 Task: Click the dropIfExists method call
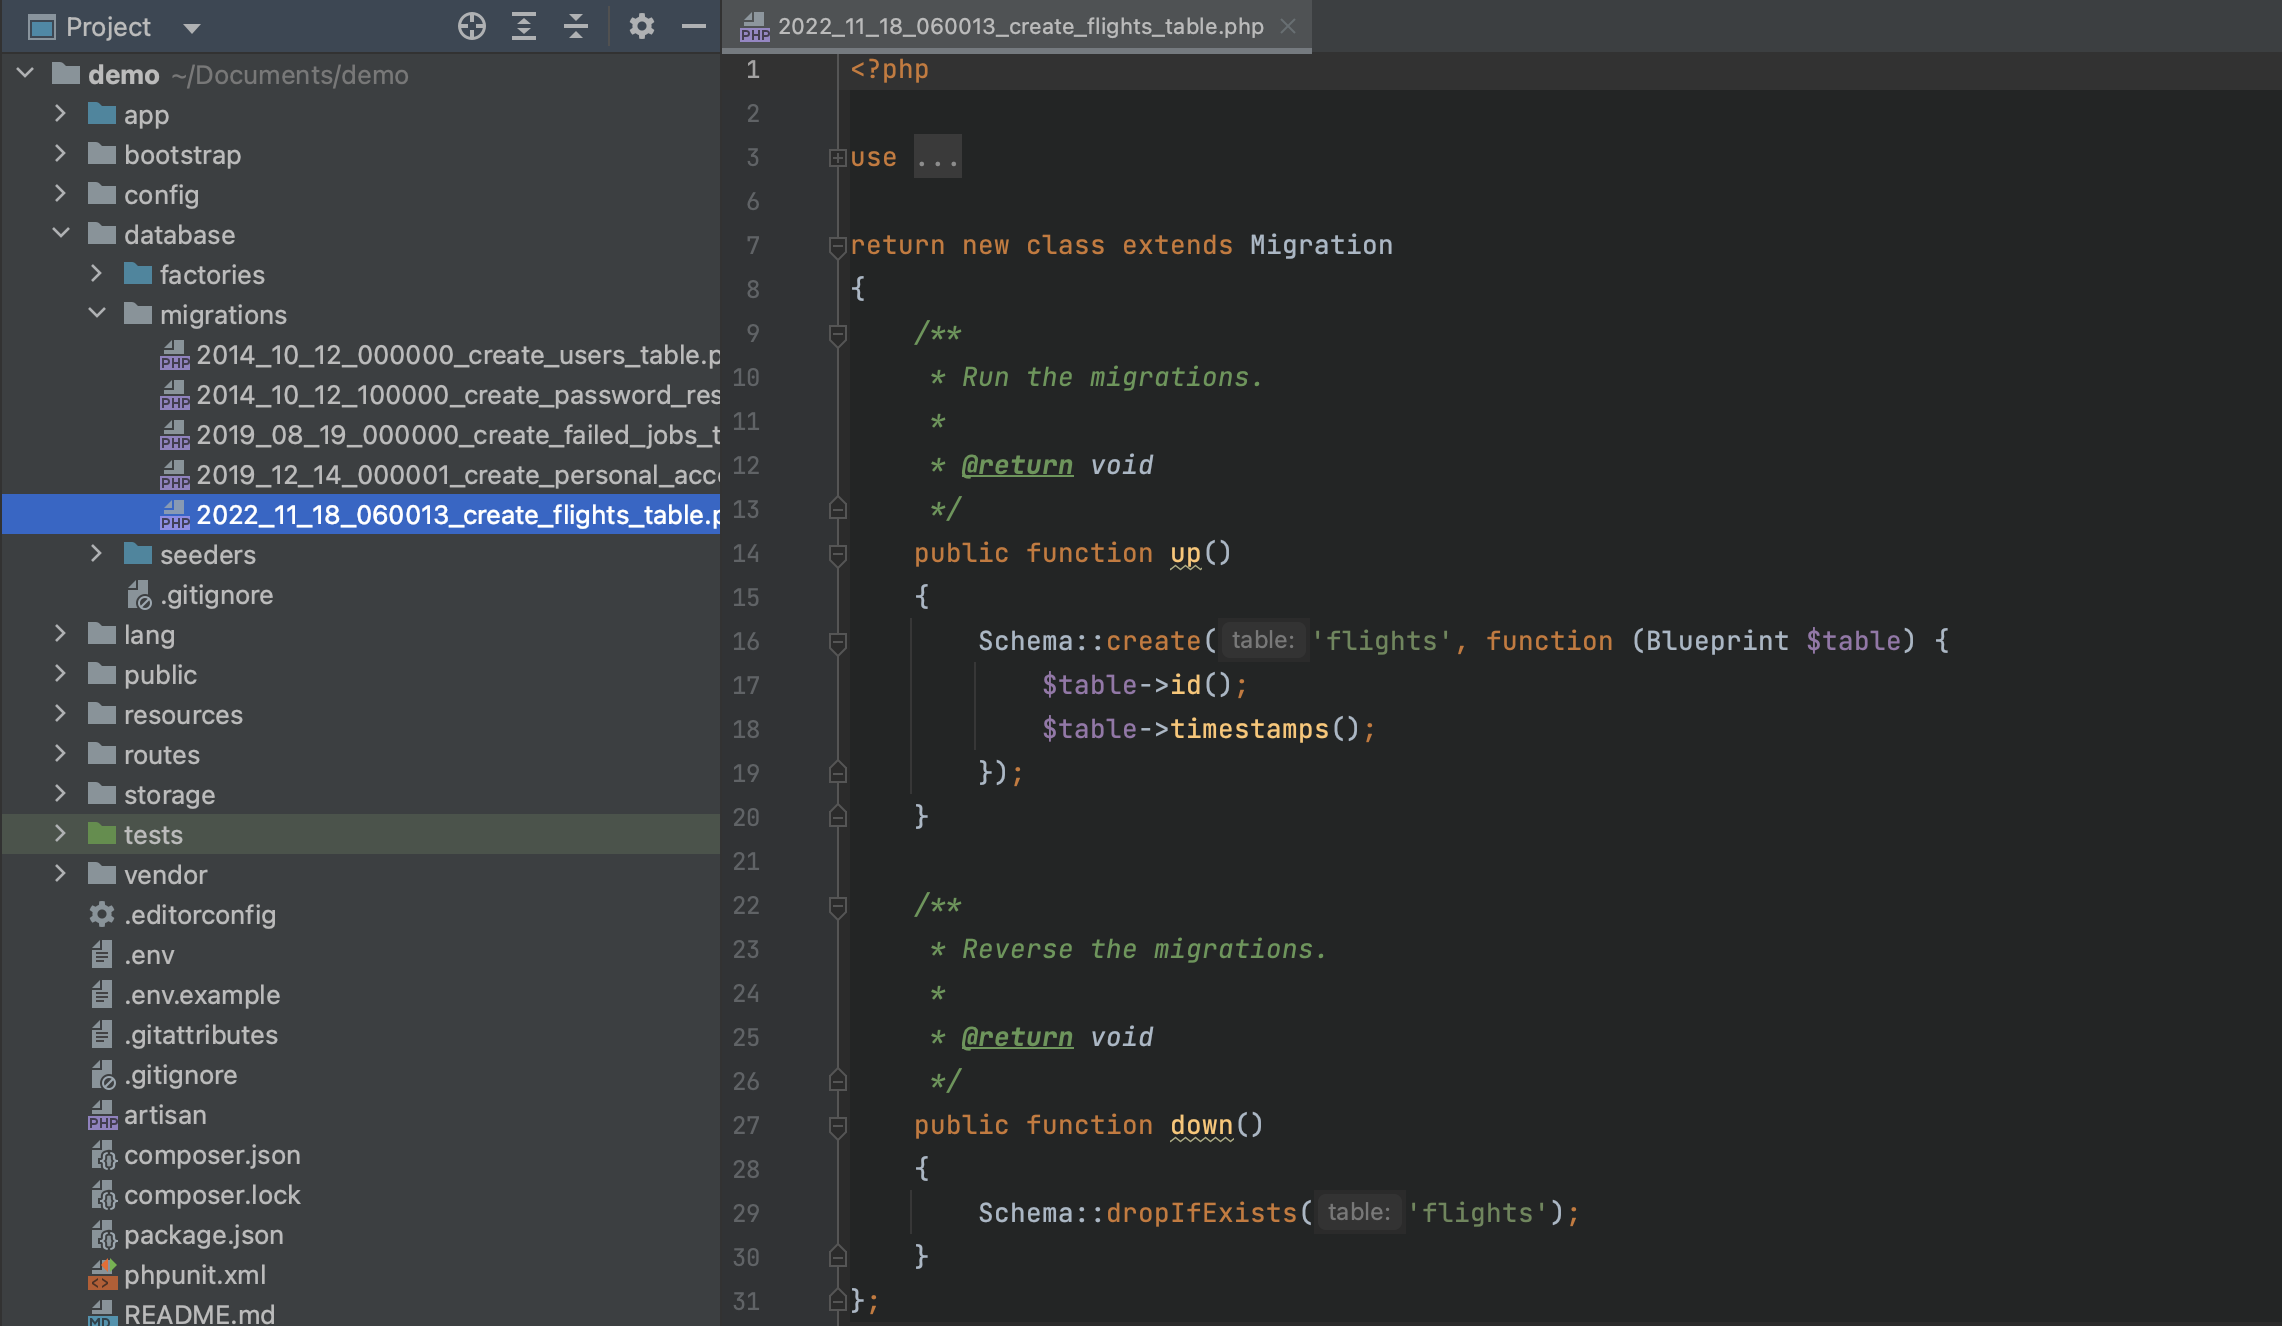[1201, 1213]
